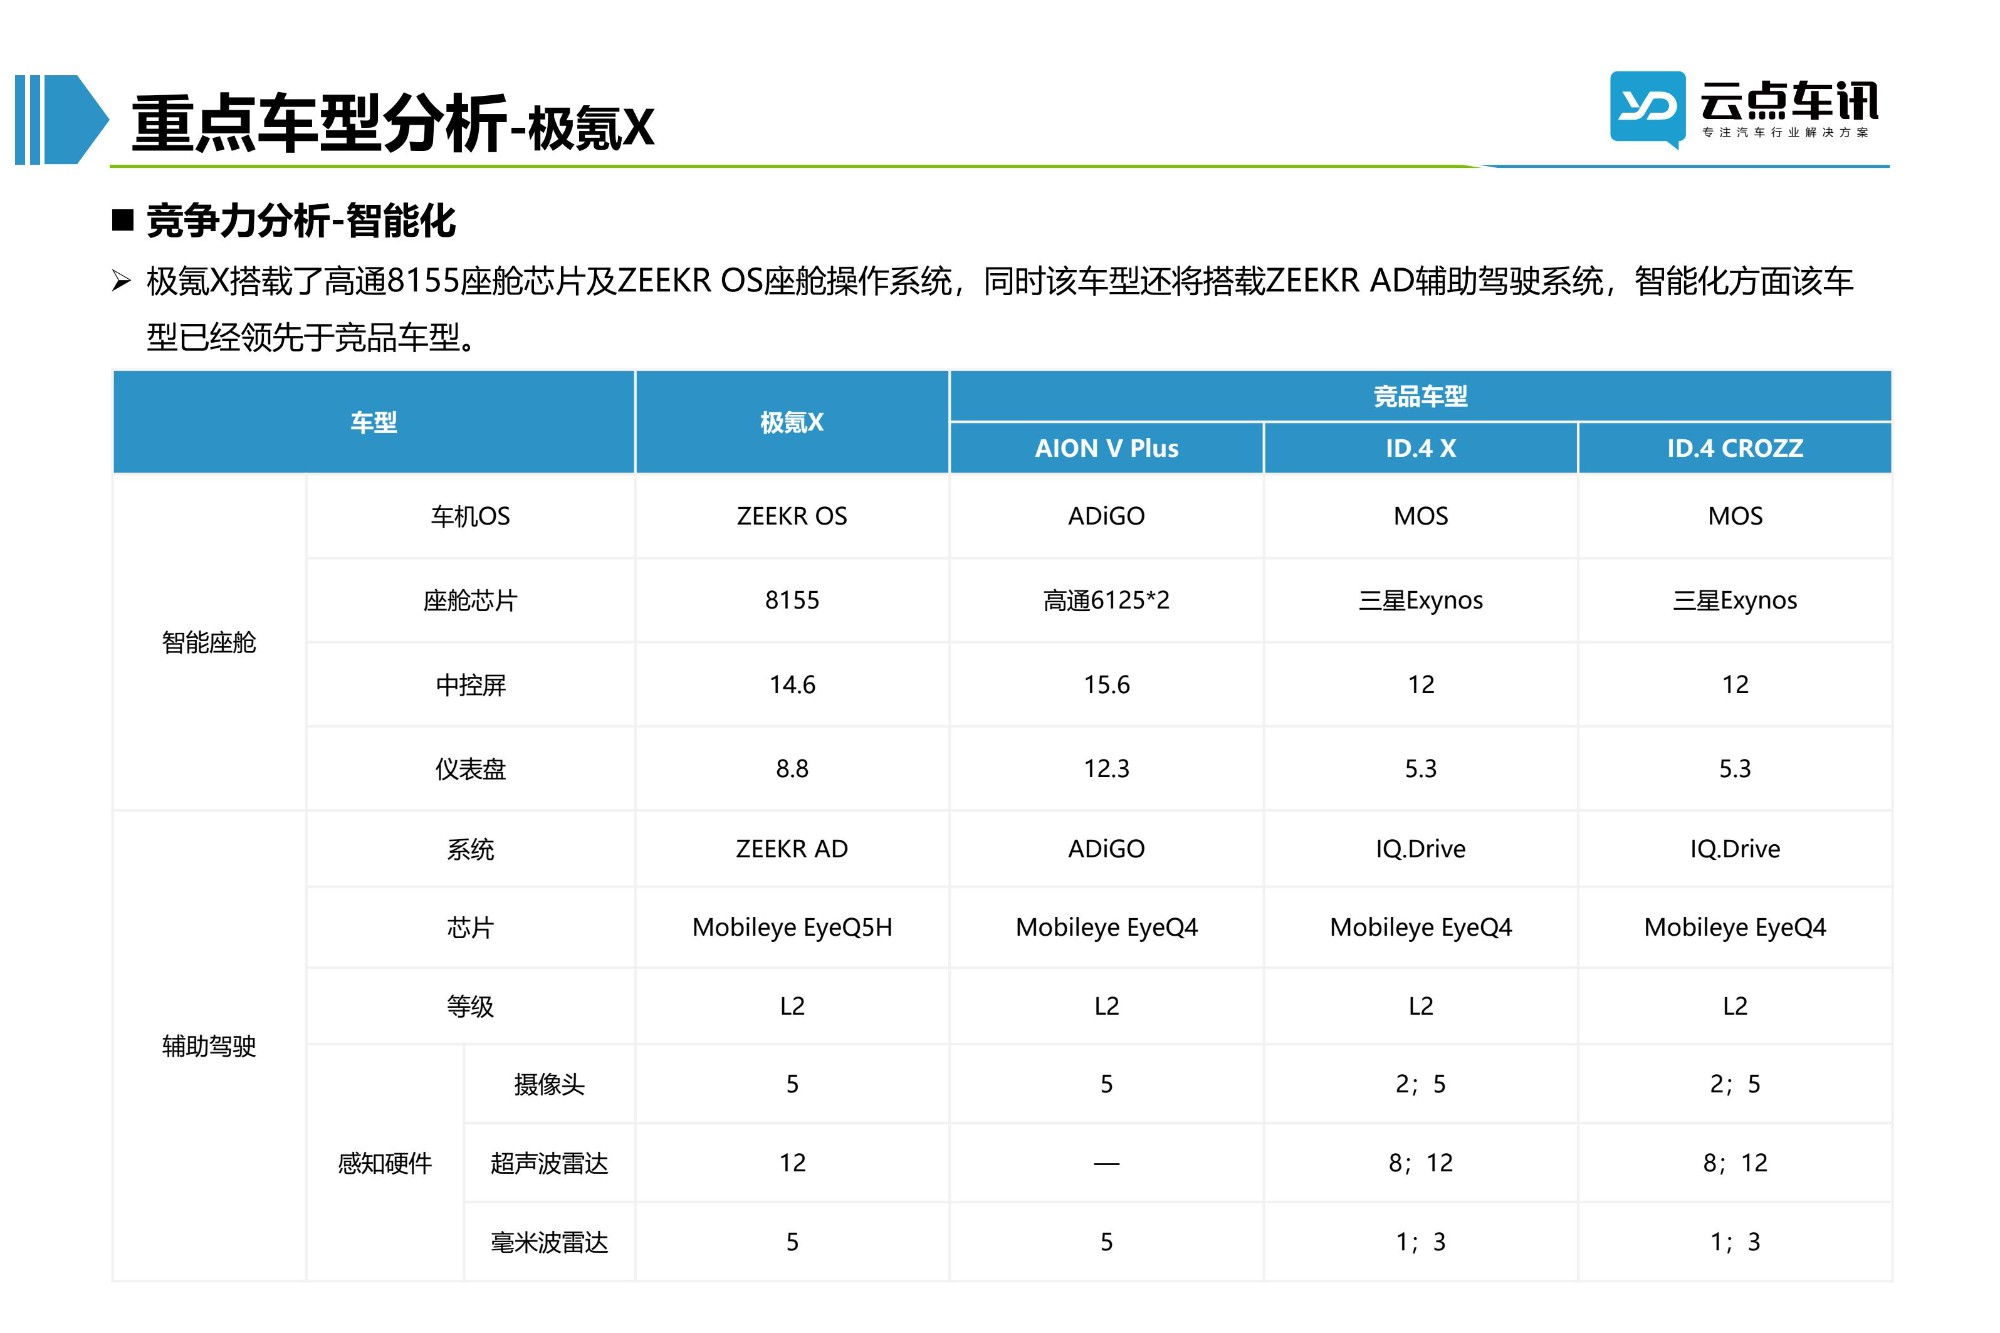Select the 14.6 center screen value
The width and height of the screenshot is (2000, 1333).
pos(792,685)
